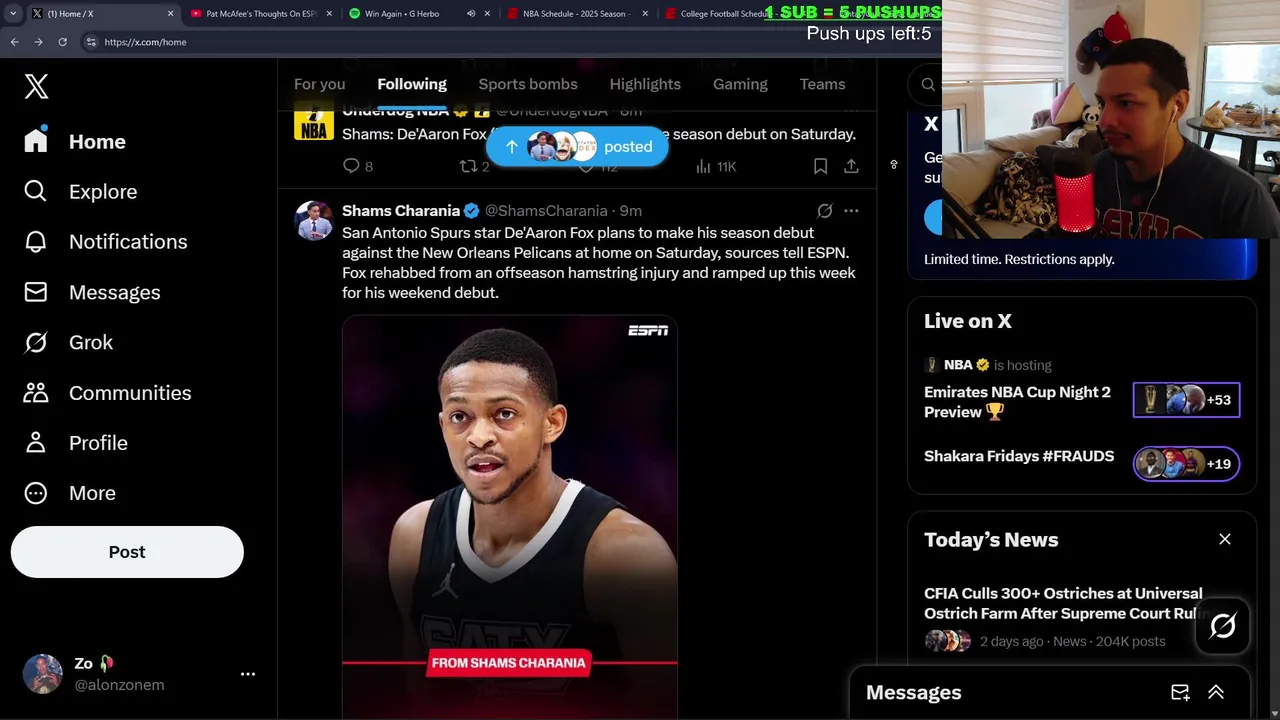
Task: Click the site info icon in address bar
Action: click(x=91, y=42)
